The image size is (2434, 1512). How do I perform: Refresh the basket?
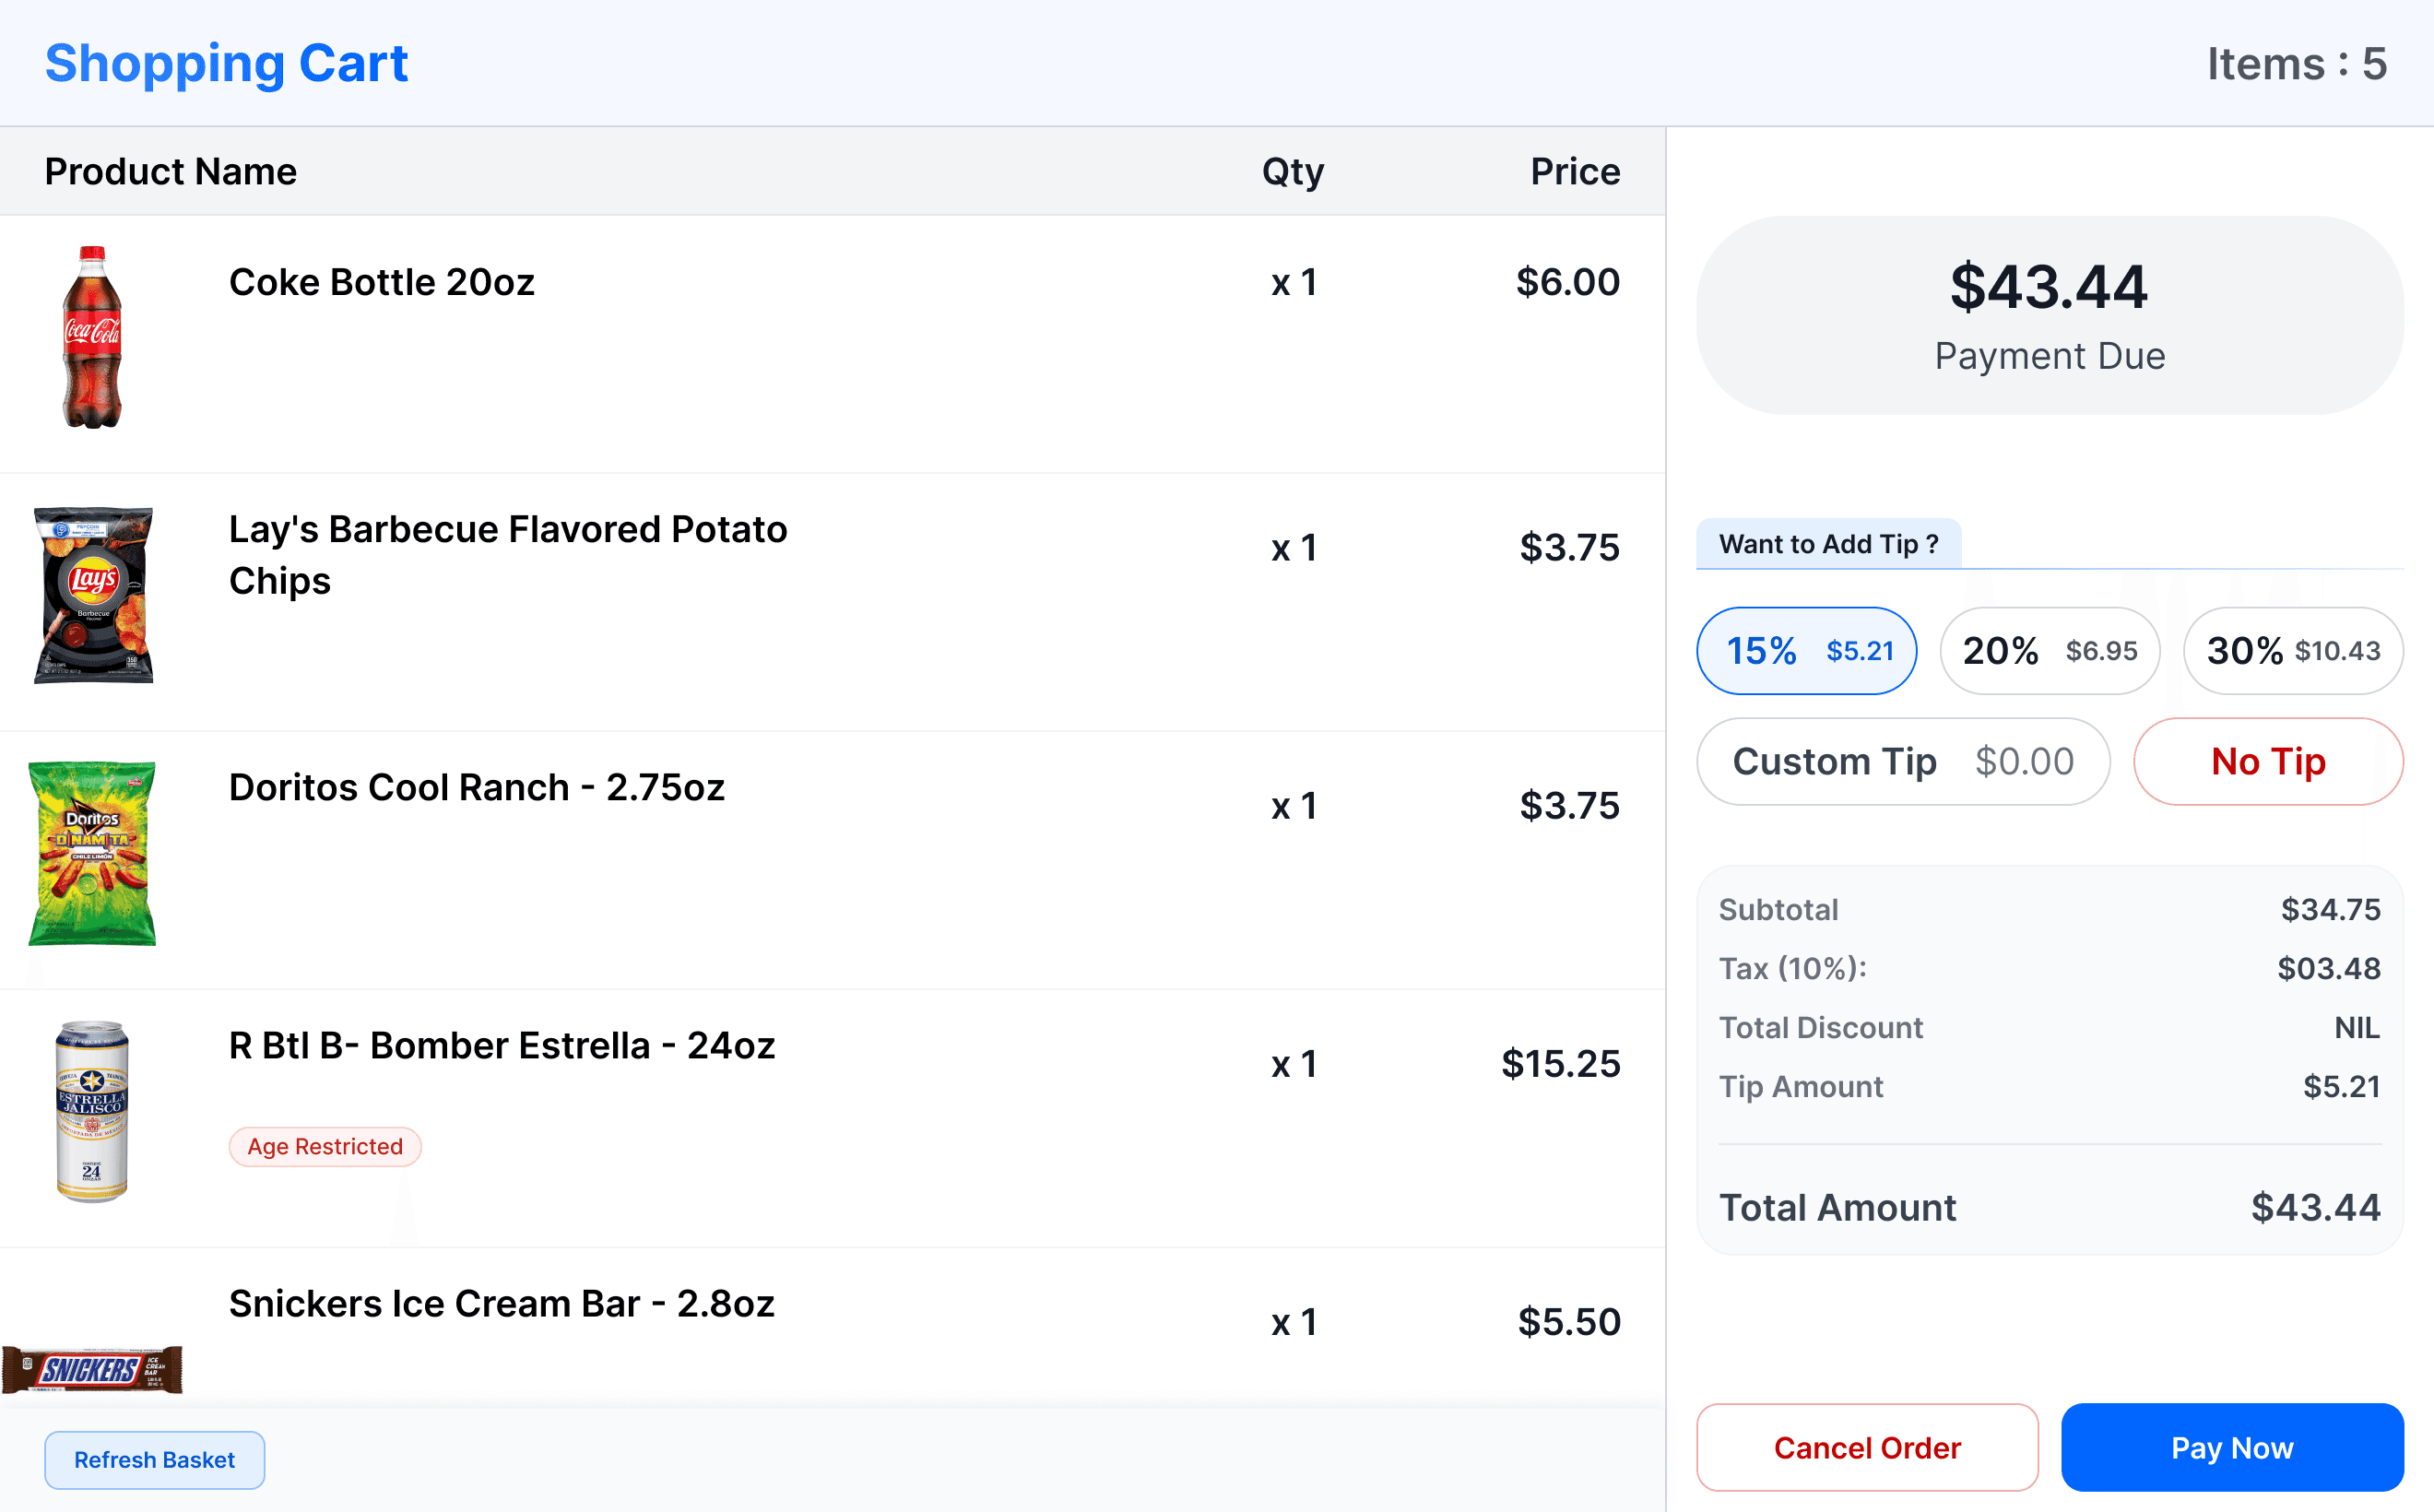(154, 1460)
